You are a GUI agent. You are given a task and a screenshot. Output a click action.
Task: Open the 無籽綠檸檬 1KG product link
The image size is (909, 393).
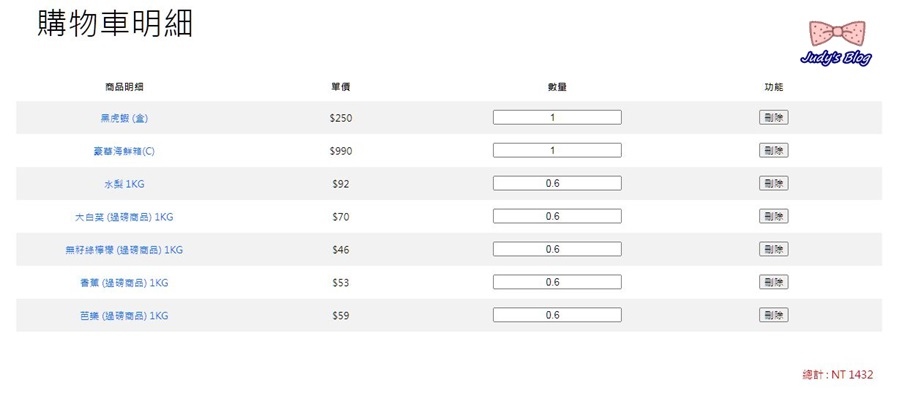pos(124,250)
